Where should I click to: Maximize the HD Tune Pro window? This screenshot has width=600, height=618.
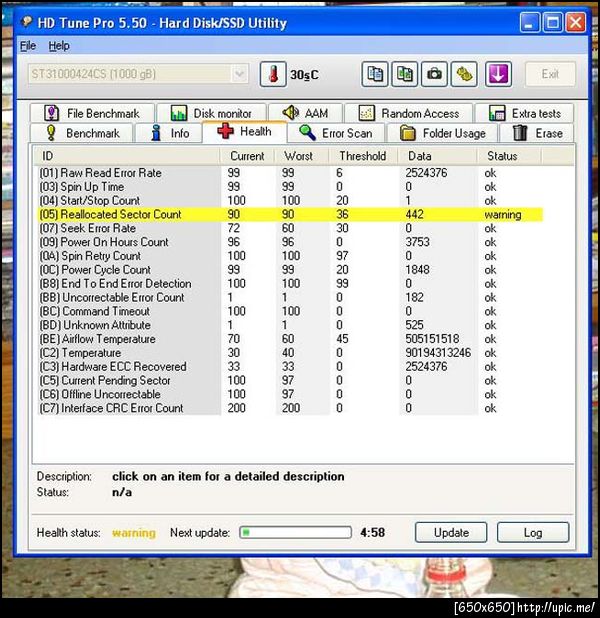(x=553, y=22)
